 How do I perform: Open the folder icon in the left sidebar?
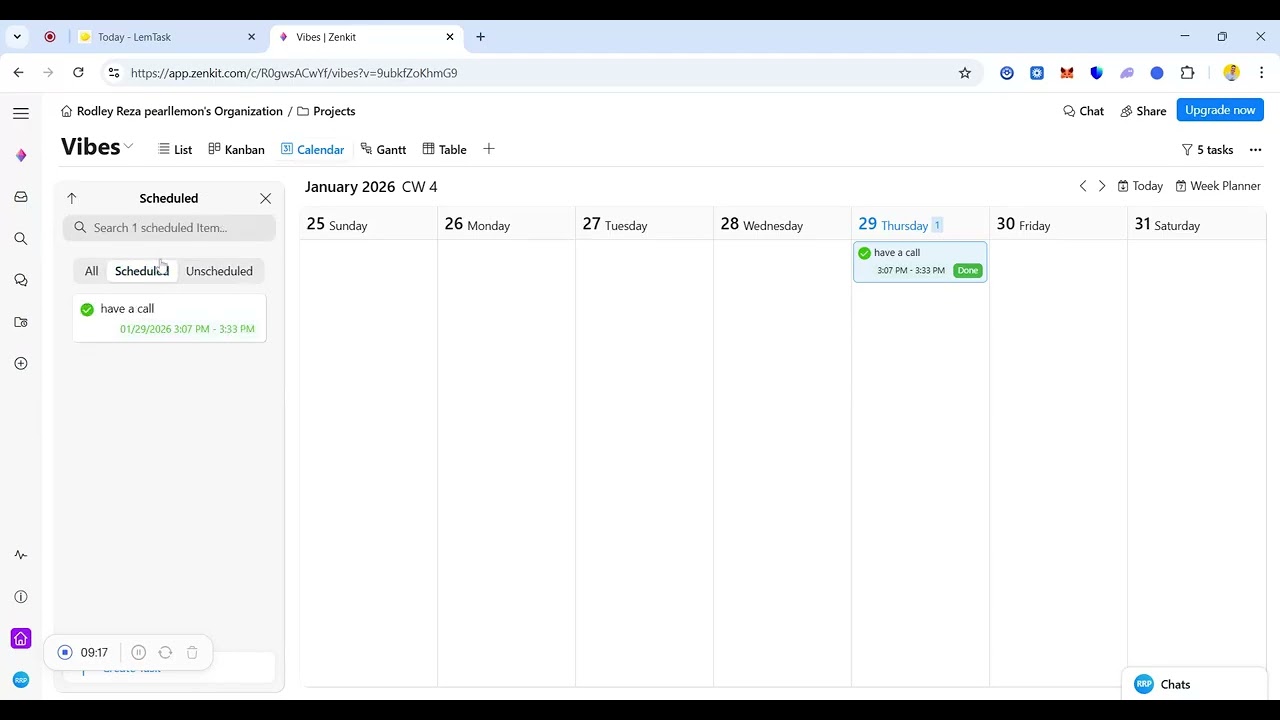click(x=21, y=322)
